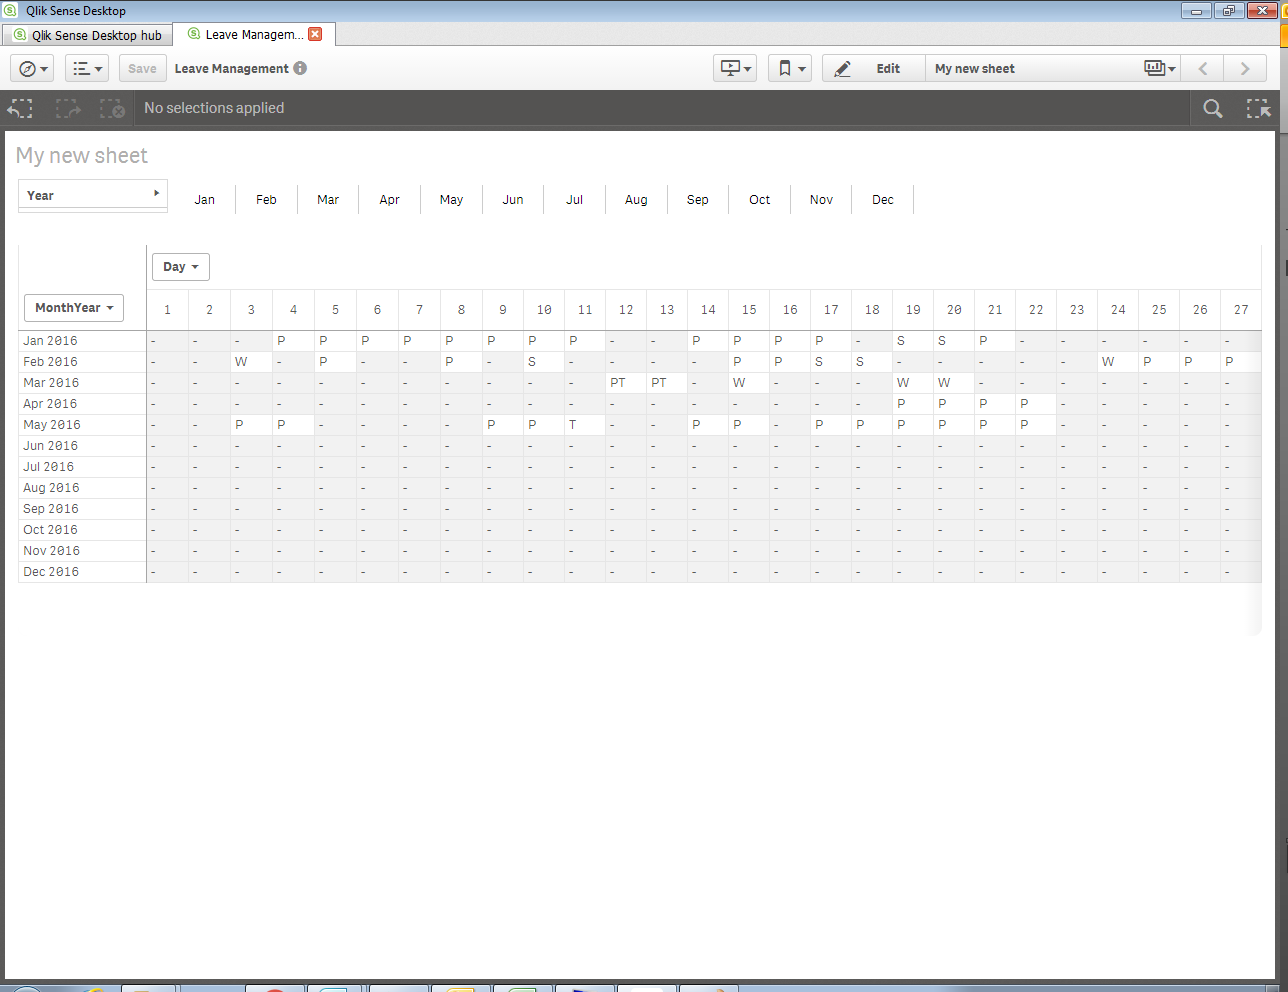
Task: Click the W cell in Feb 2016 day 3
Action: [x=251, y=362]
